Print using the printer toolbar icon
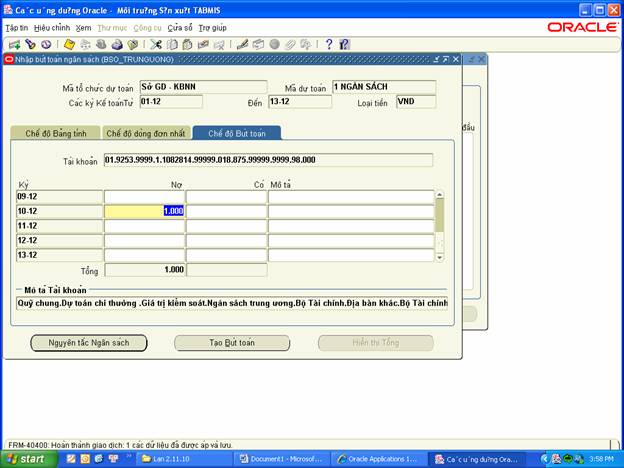Screen dimensions: 624x468 pyautogui.click(x=117, y=44)
